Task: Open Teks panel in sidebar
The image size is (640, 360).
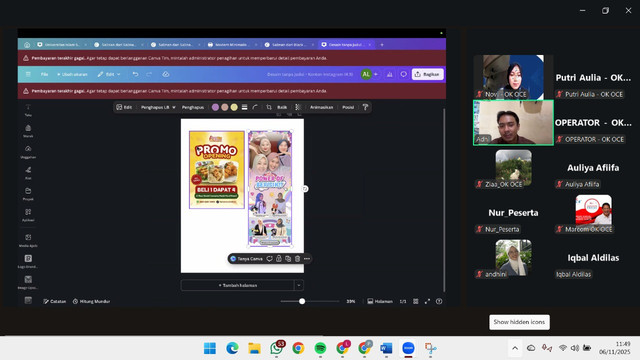Action: (x=28, y=110)
